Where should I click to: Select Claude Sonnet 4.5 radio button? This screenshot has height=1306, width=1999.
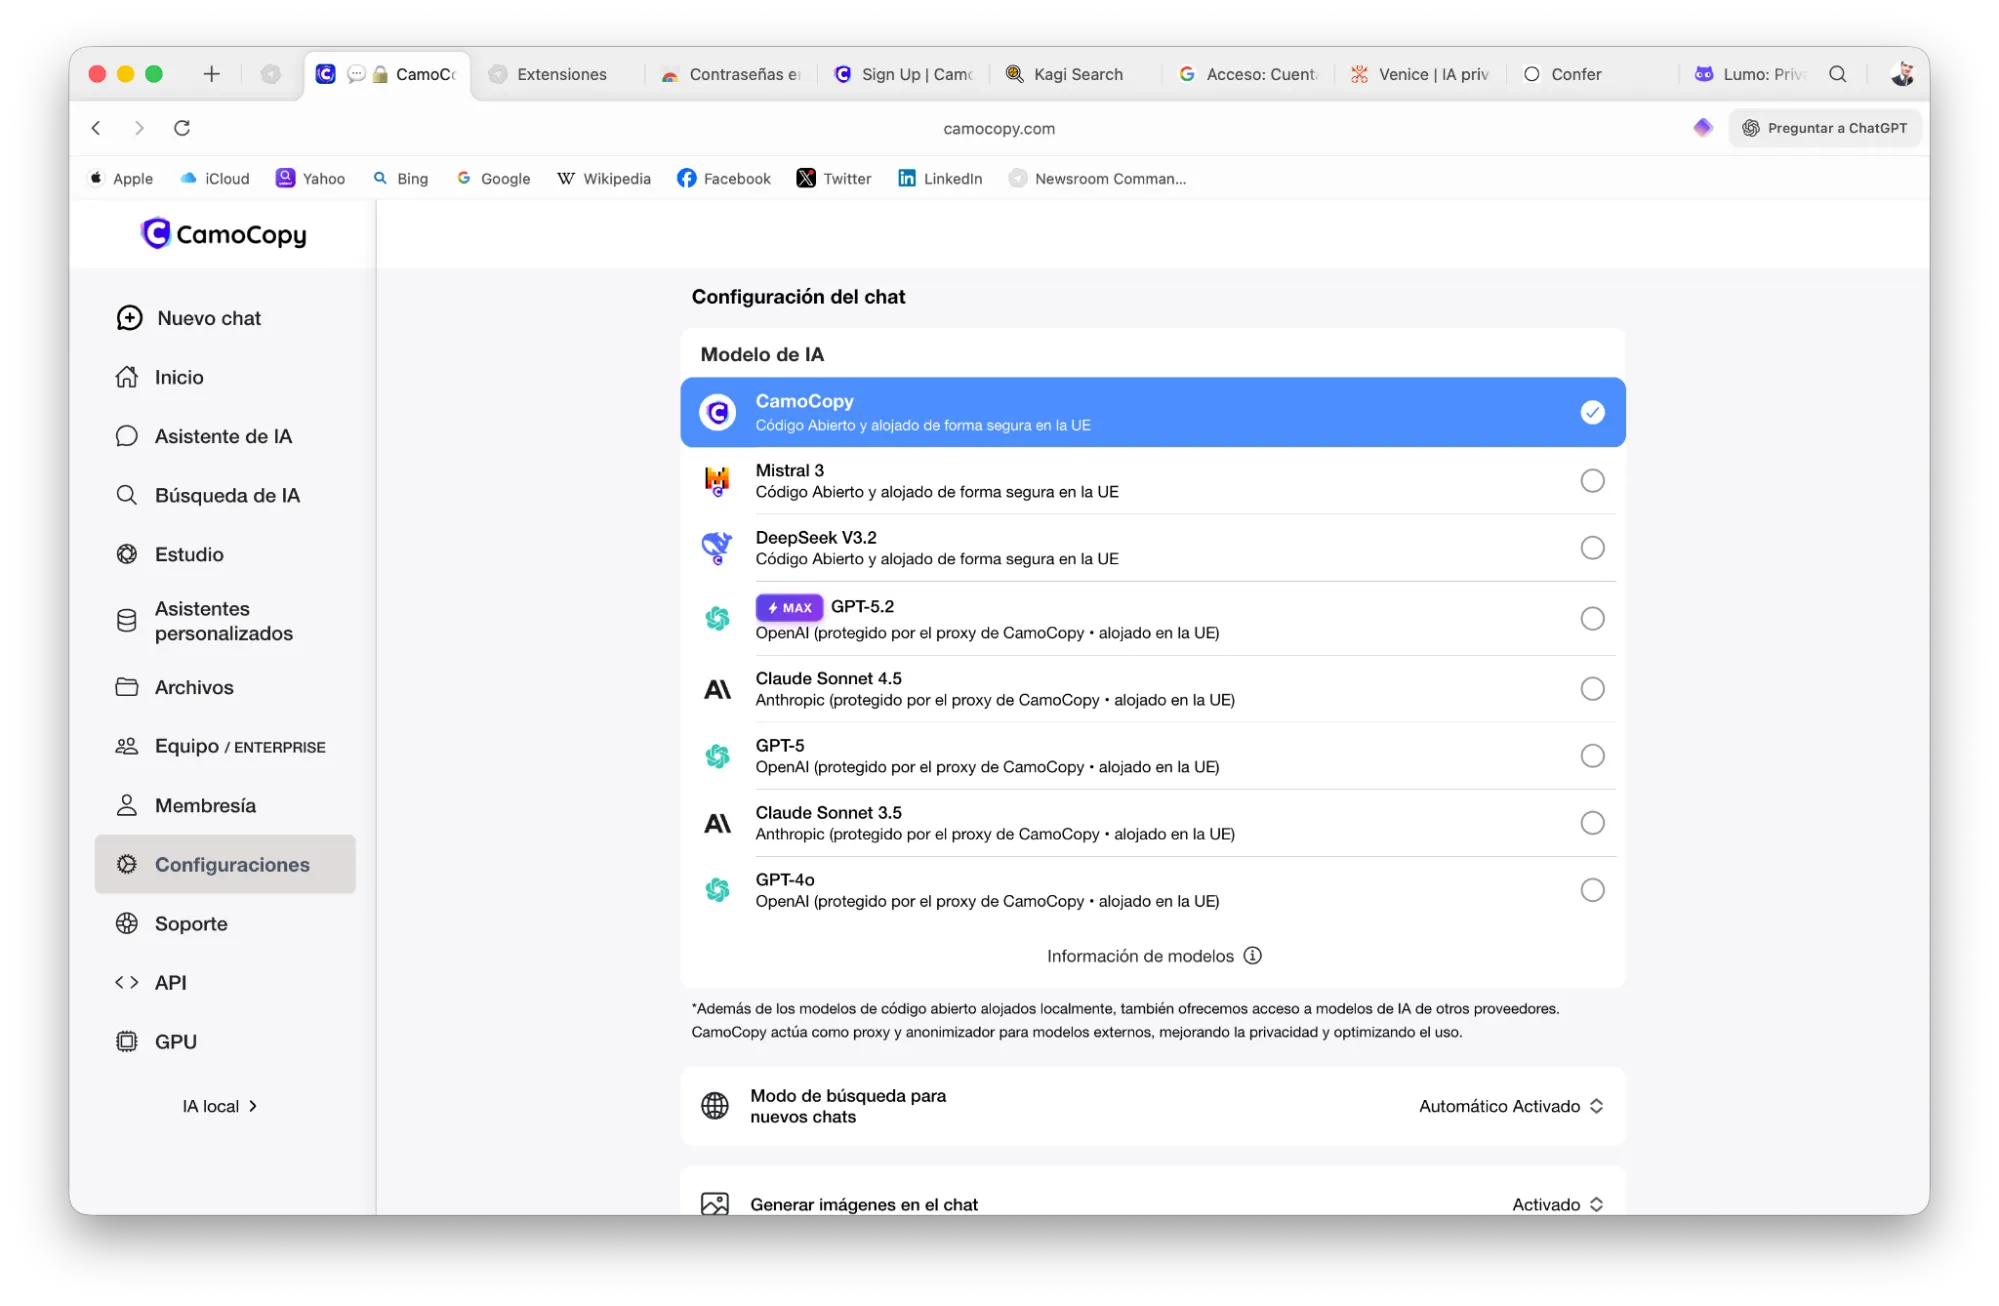(x=1592, y=689)
